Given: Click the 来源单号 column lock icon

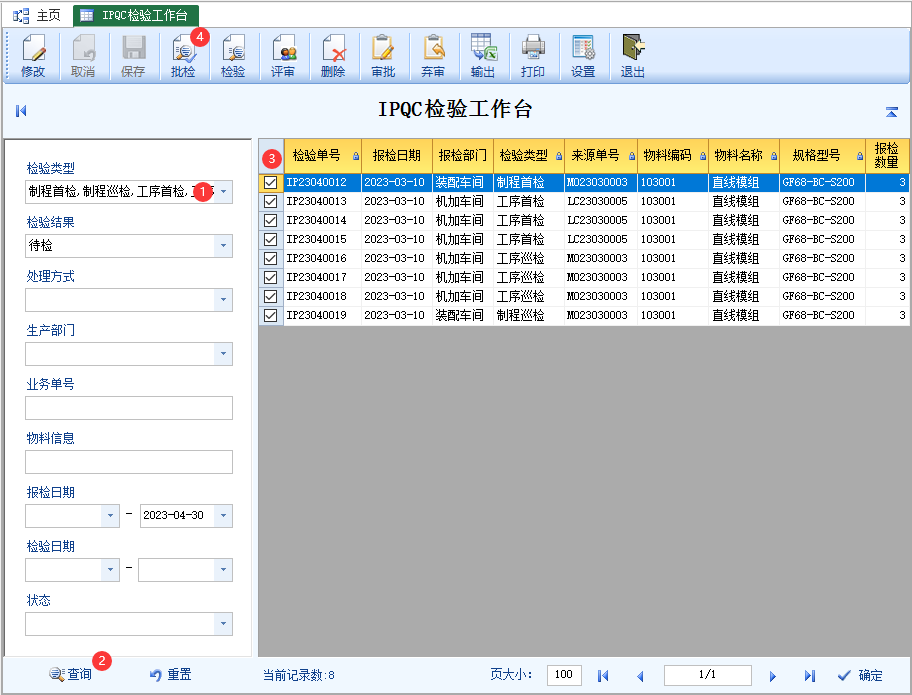Looking at the screenshot, I should coord(632,156).
